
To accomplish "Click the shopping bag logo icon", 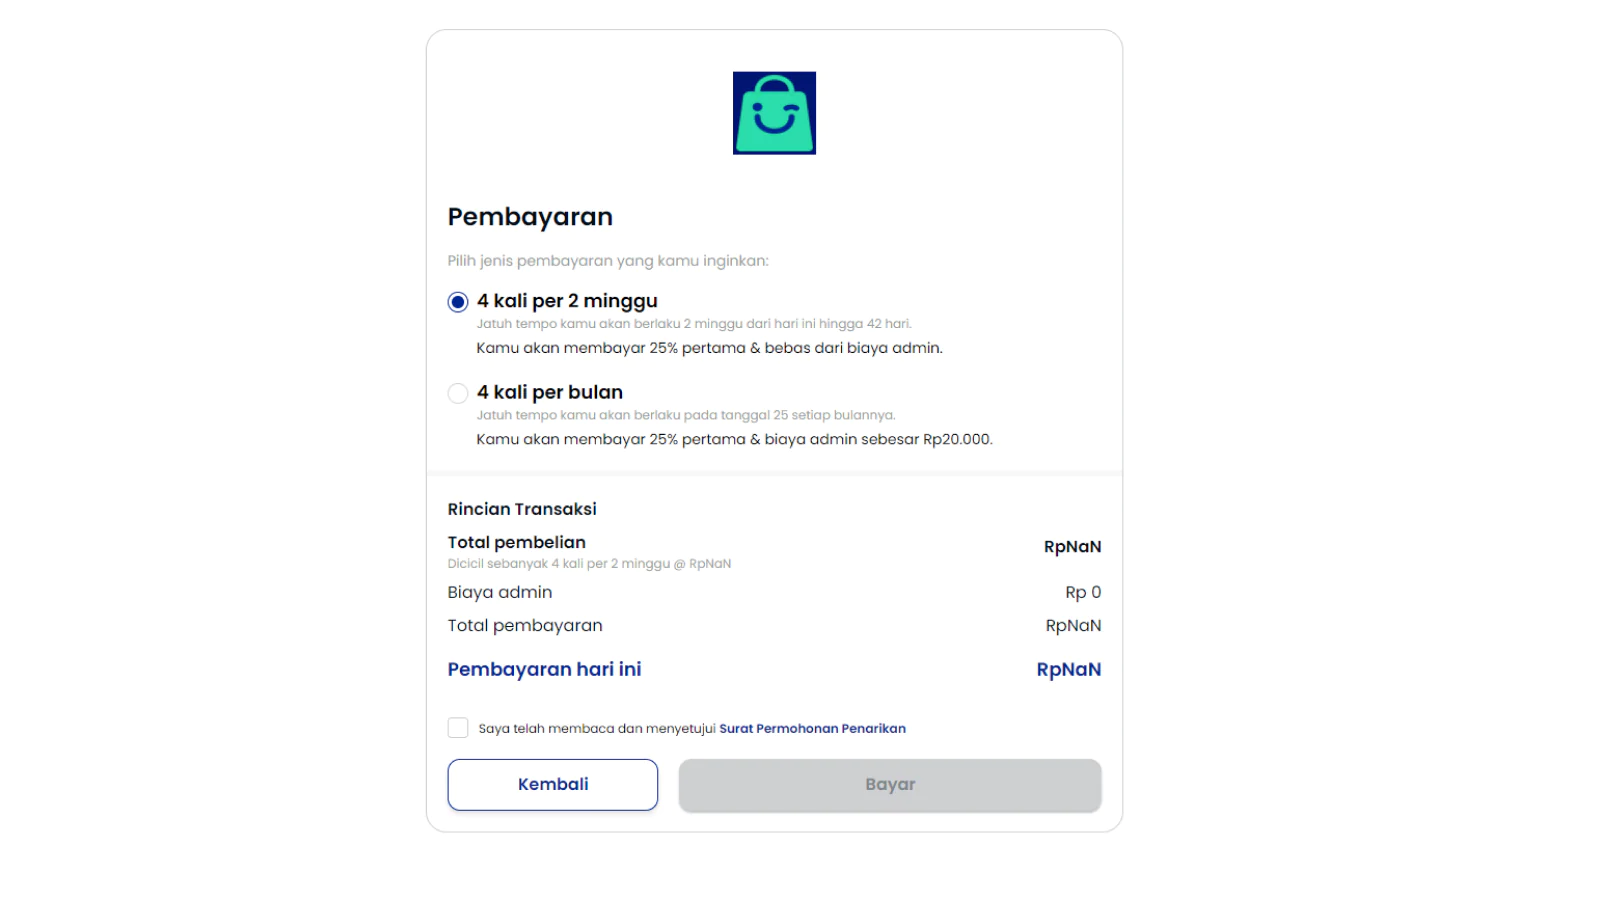I will 774,113.
